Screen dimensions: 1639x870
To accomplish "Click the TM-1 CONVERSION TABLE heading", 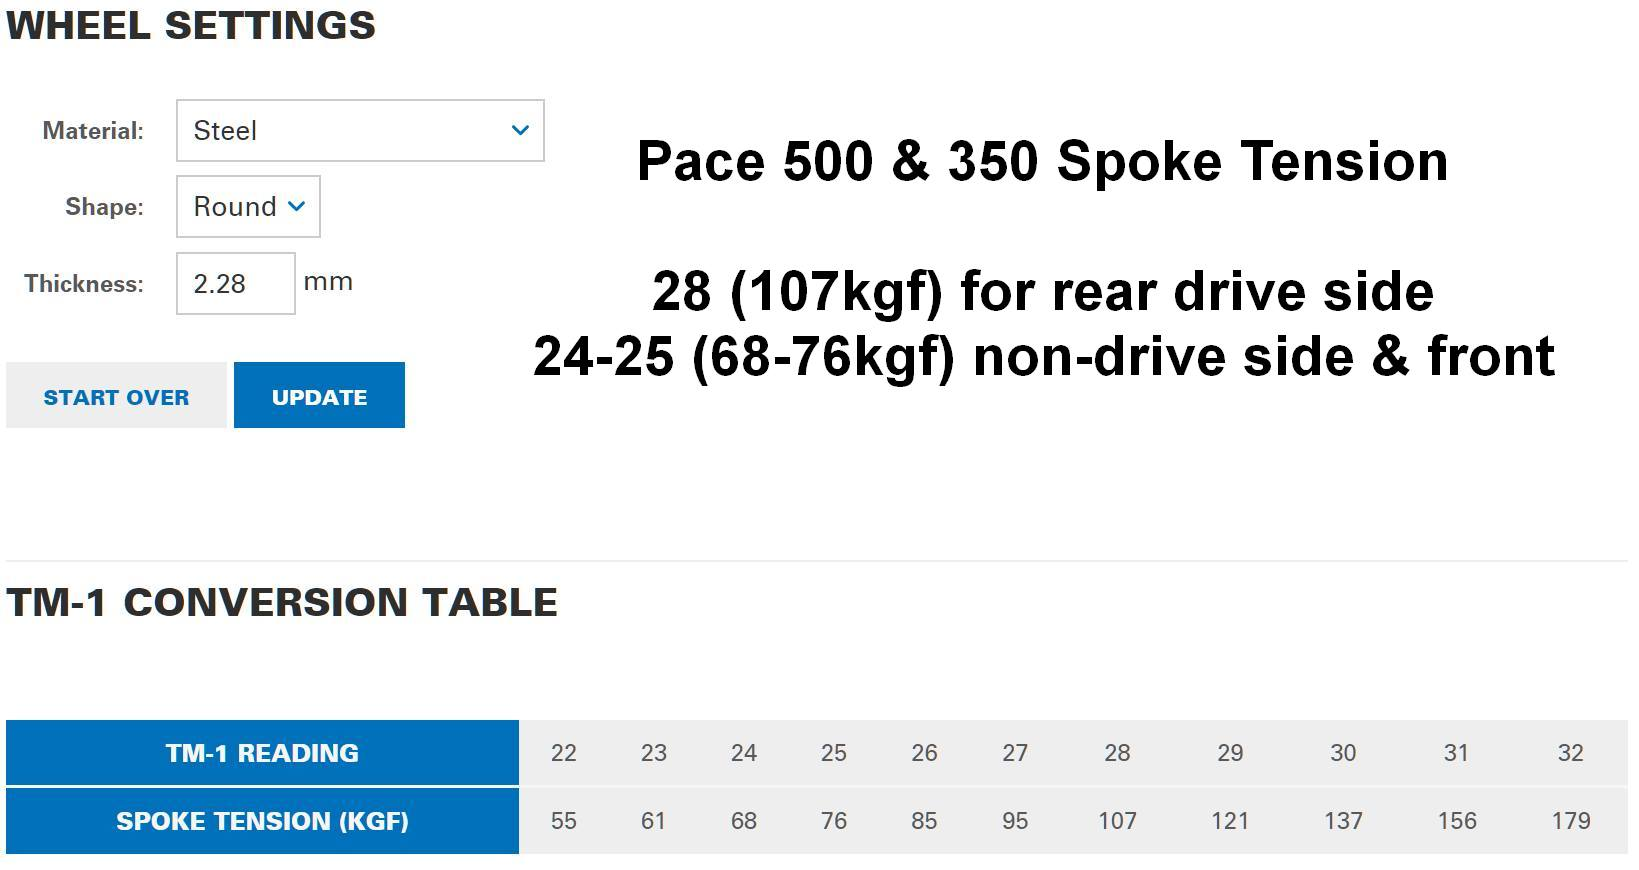I will pos(282,602).
